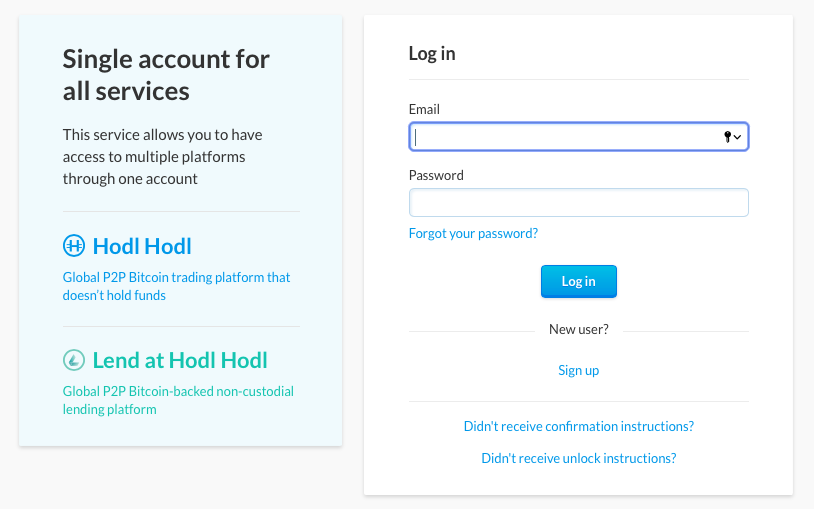Click the Bitcoin-backed non-custodial lending platform description
Screen dimensions: 814x509
[x=178, y=400]
